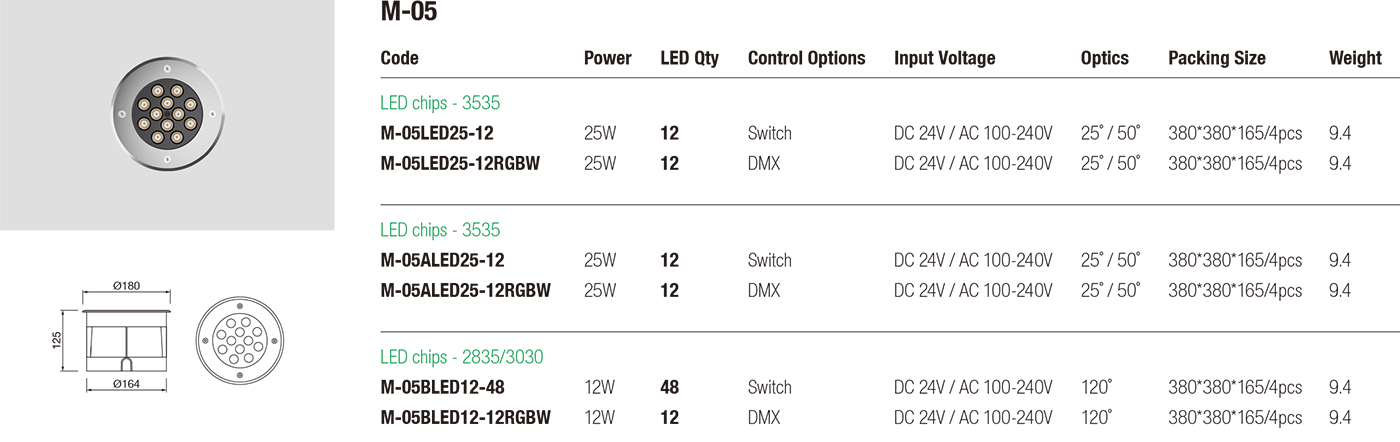
Task: Select product code M-05LED25-12
Action: [437, 133]
